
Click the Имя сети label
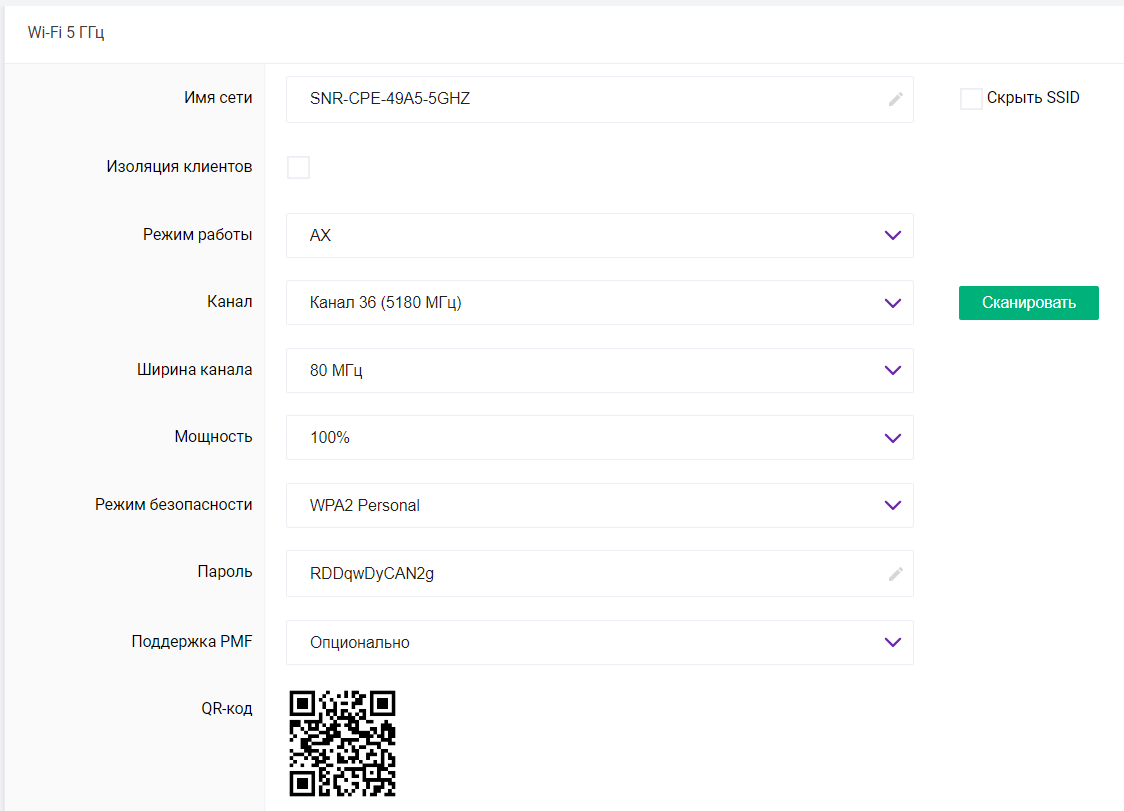pos(218,98)
